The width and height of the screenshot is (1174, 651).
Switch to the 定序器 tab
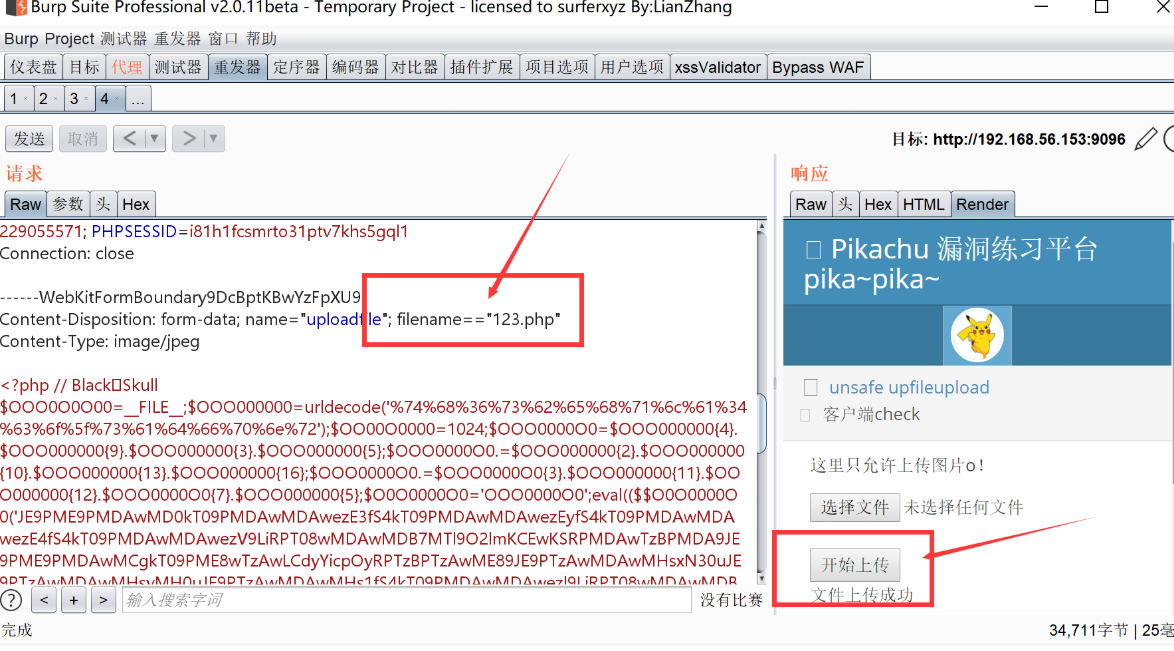[296, 67]
